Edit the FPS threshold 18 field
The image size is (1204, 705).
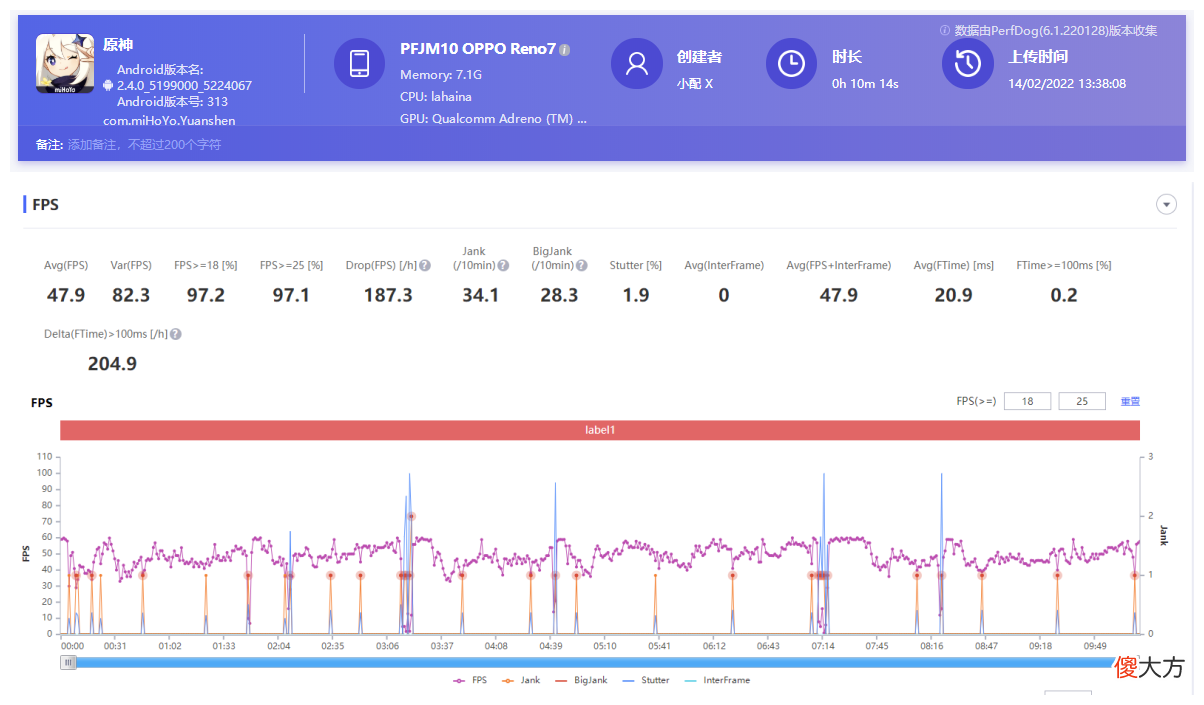[x=1027, y=401]
